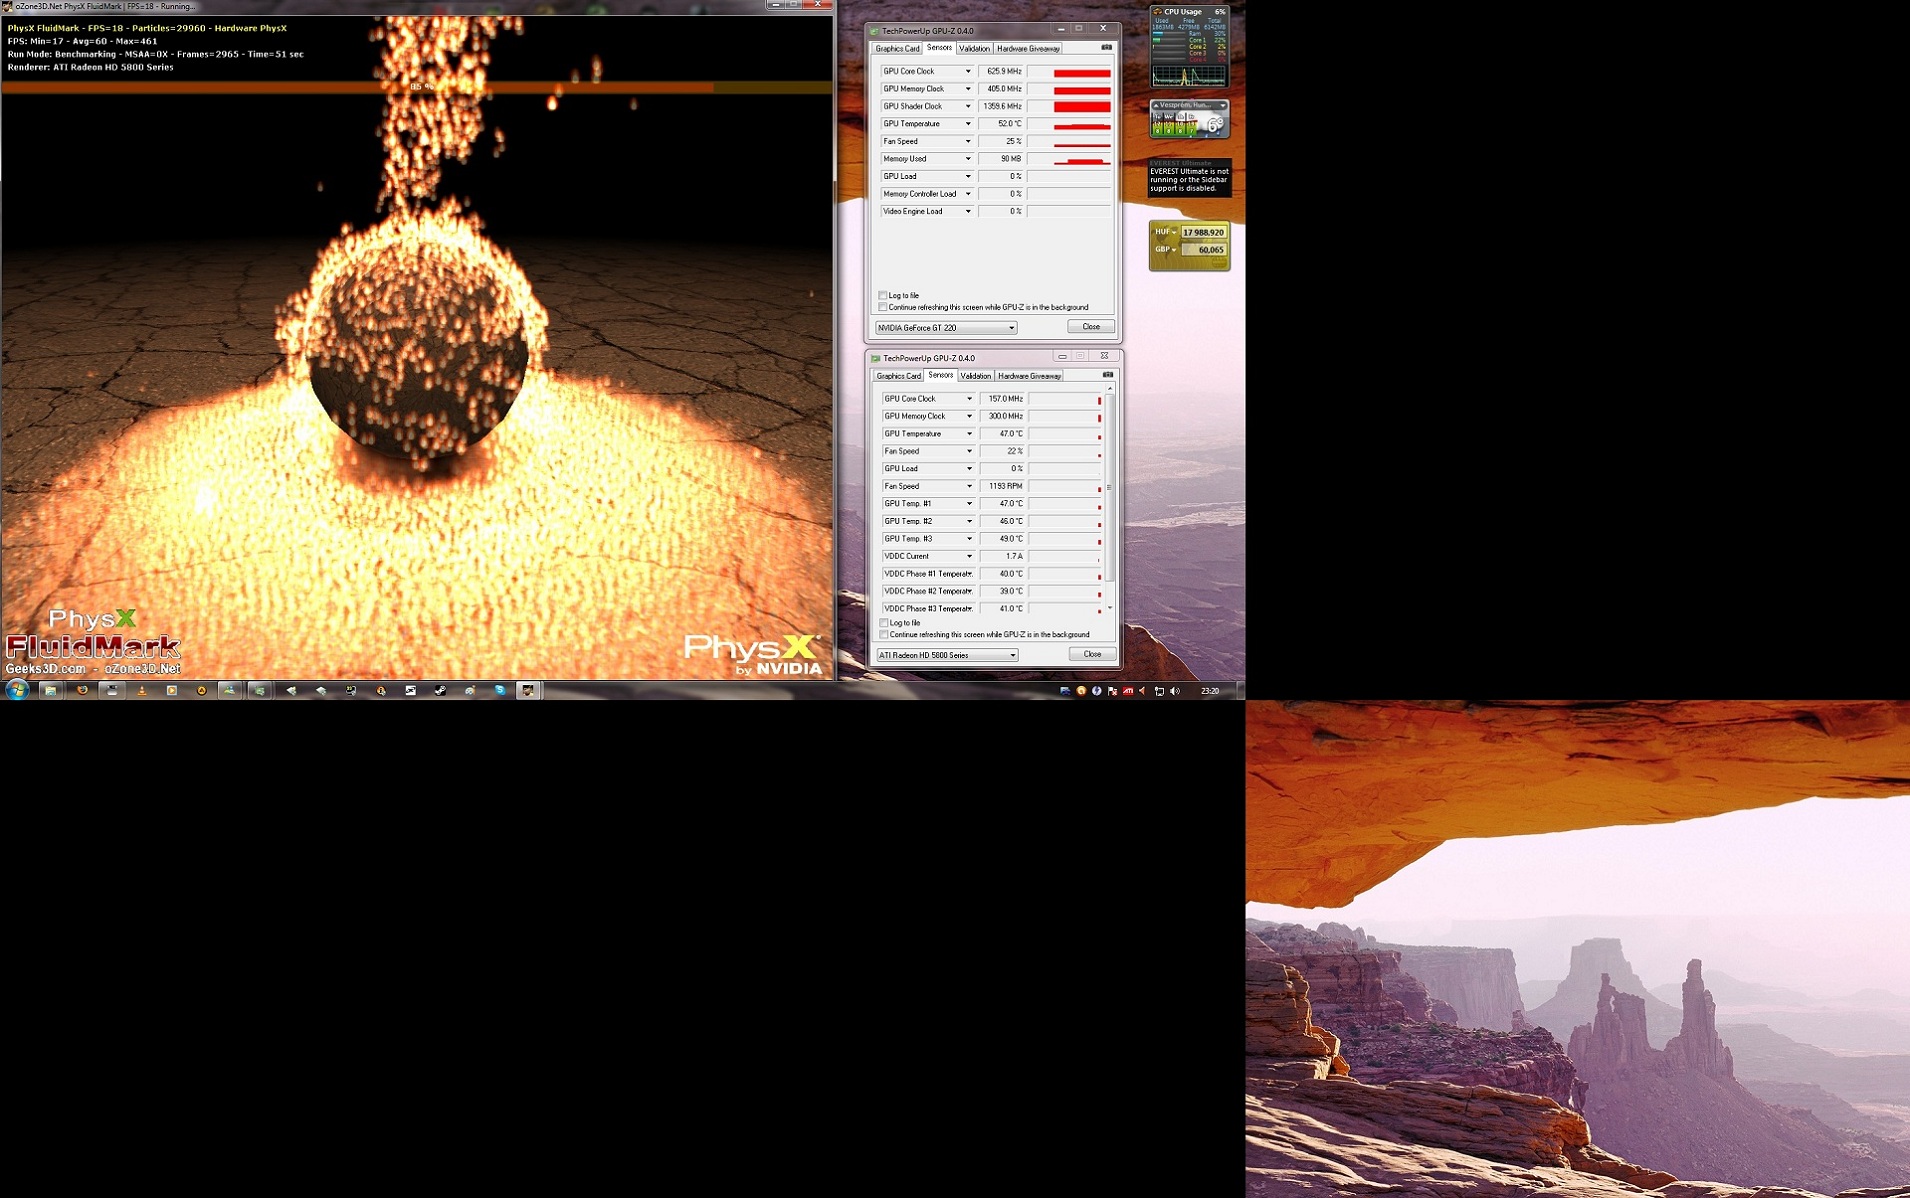This screenshot has width=1910, height=1198.
Task: Open GPU Temp. #1 sensor dropdown arrow
Action: 968,503
